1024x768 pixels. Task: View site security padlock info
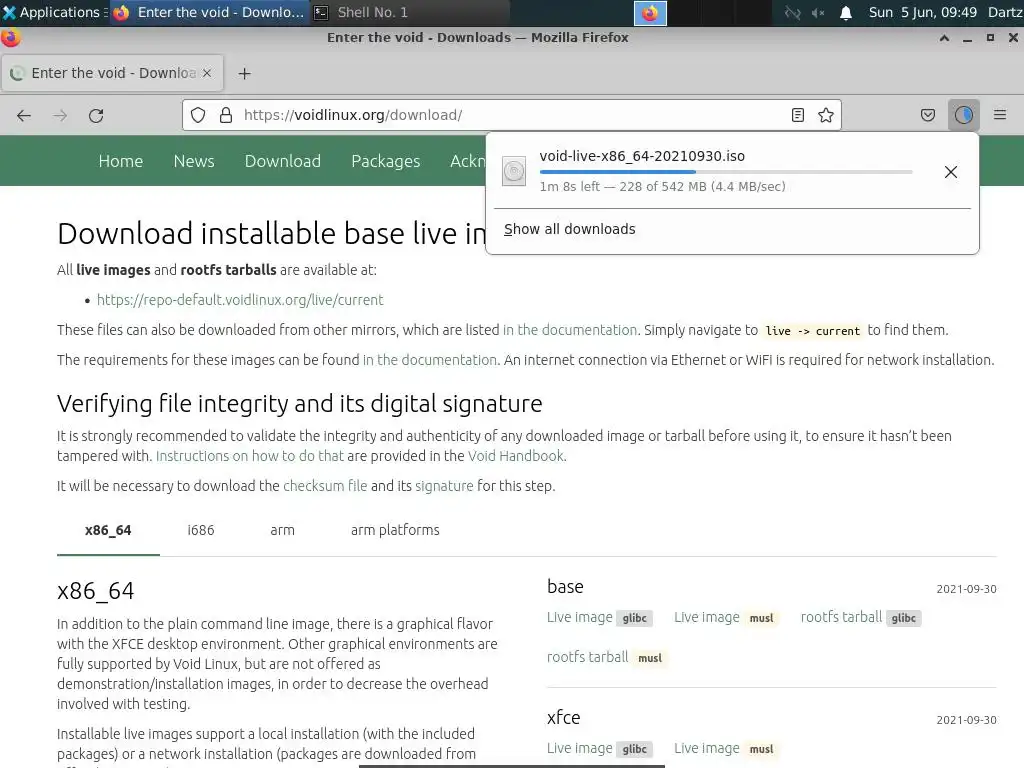coord(226,116)
